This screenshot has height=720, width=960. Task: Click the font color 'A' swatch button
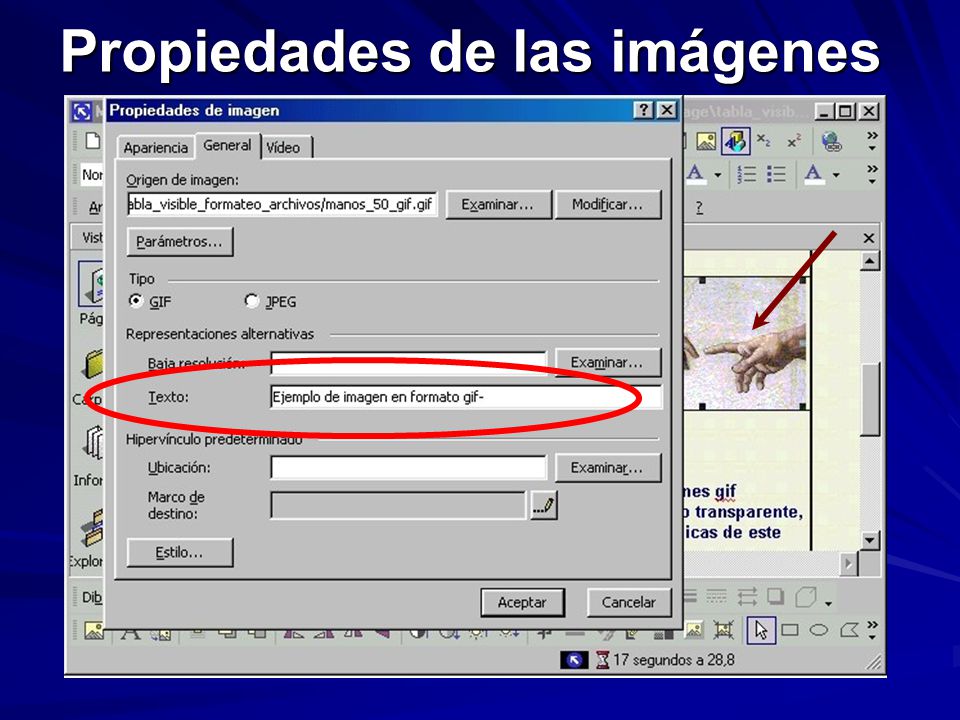tap(813, 174)
